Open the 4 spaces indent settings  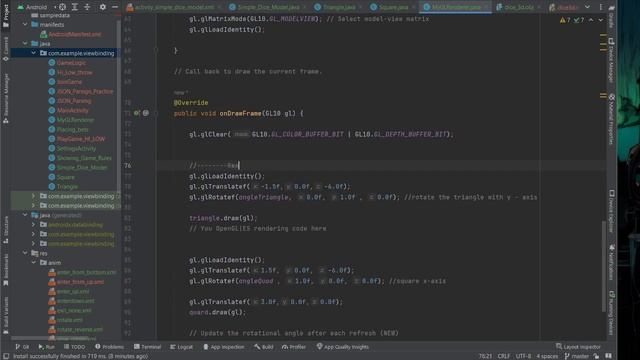tap(547, 356)
